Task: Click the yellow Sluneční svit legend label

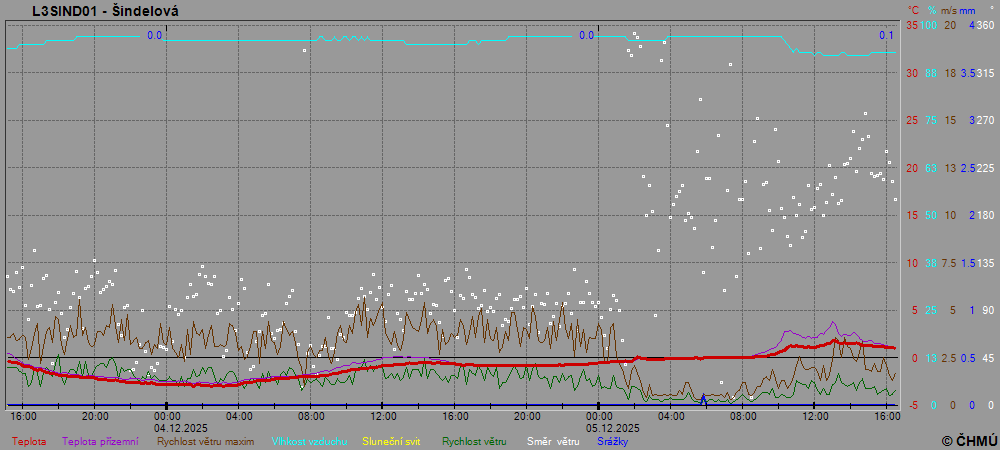Action: [391, 441]
